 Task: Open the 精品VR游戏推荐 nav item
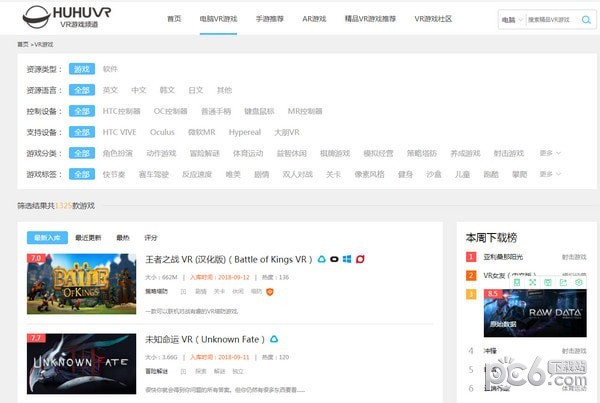point(370,19)
